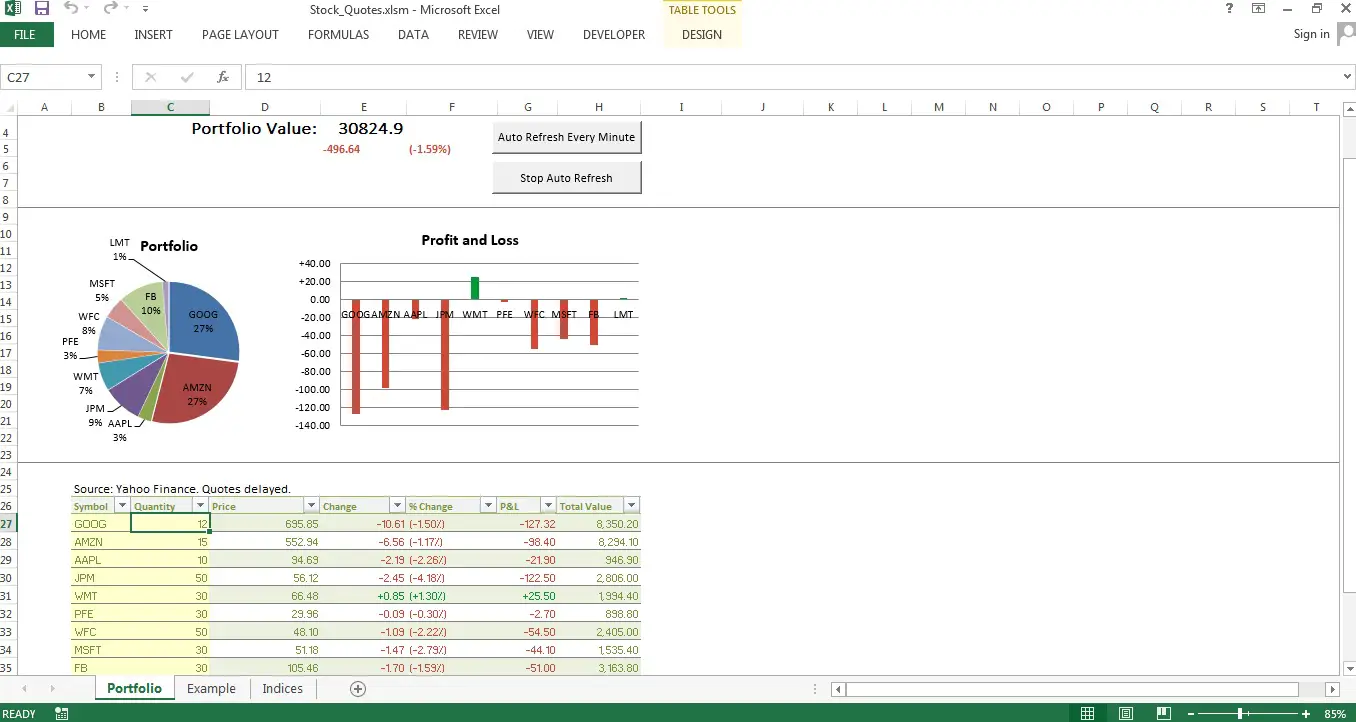The image size is (1356, 722).
Task: Click the zoom in plus button
Action: pyautogui.click(x=1306, y=714)
